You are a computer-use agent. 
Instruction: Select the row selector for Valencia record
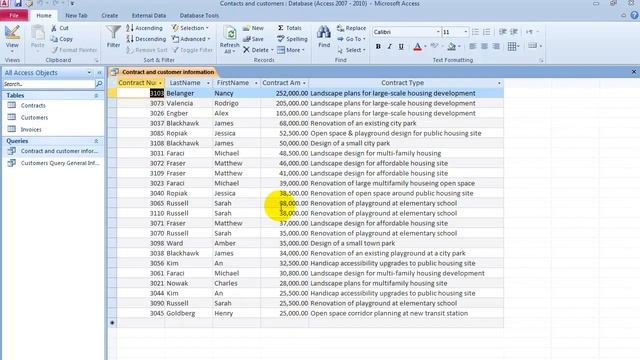(113, 103)
